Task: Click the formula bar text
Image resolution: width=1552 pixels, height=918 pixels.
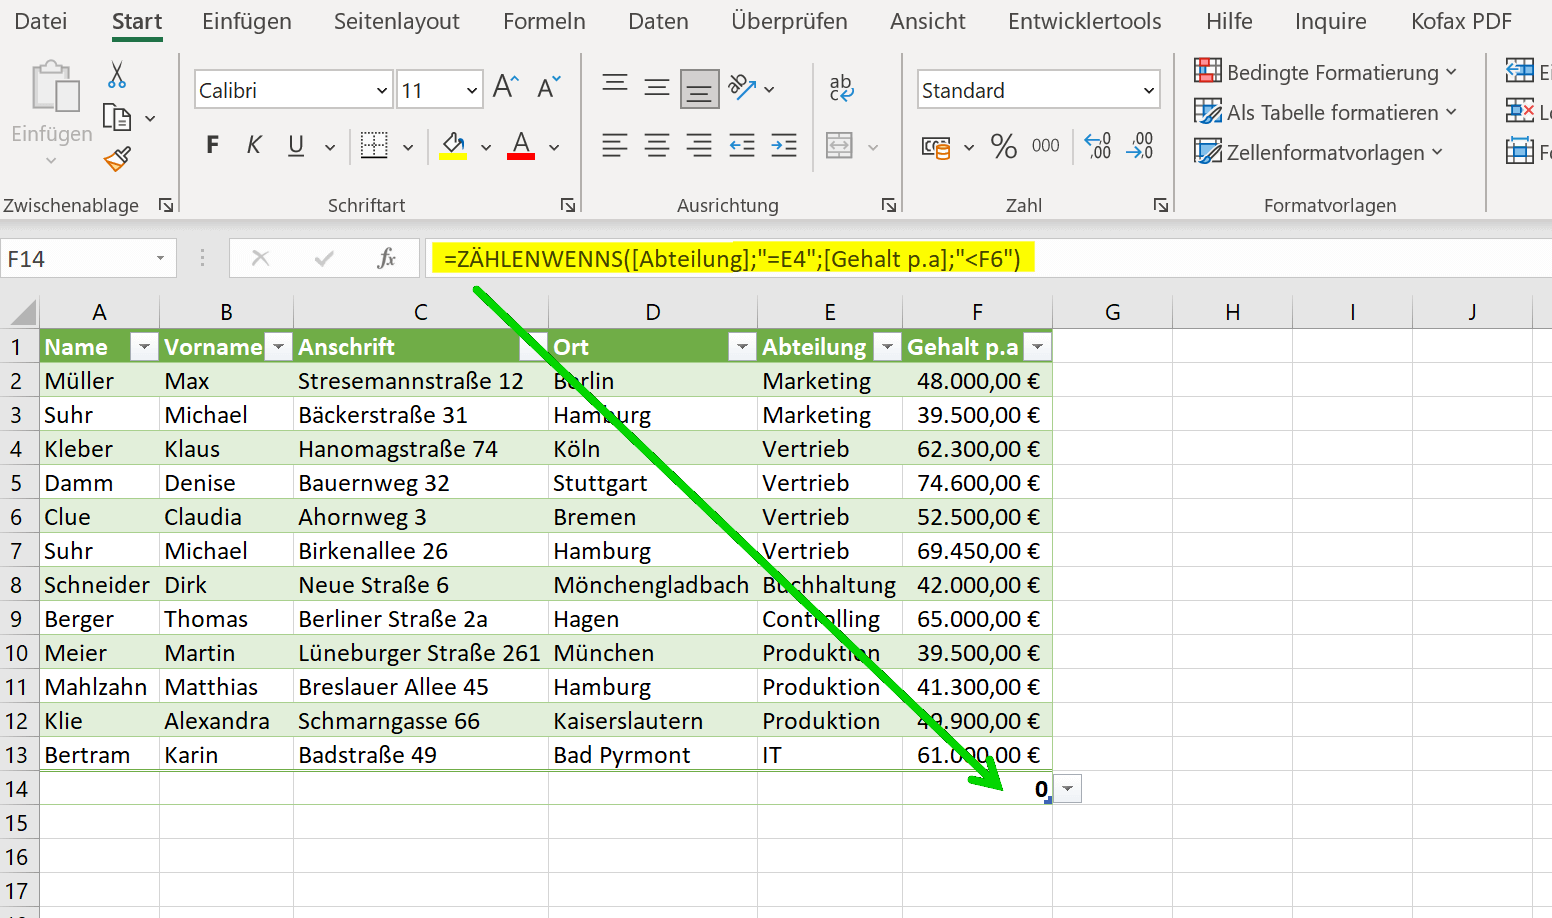Action: (x=732, y=259)
